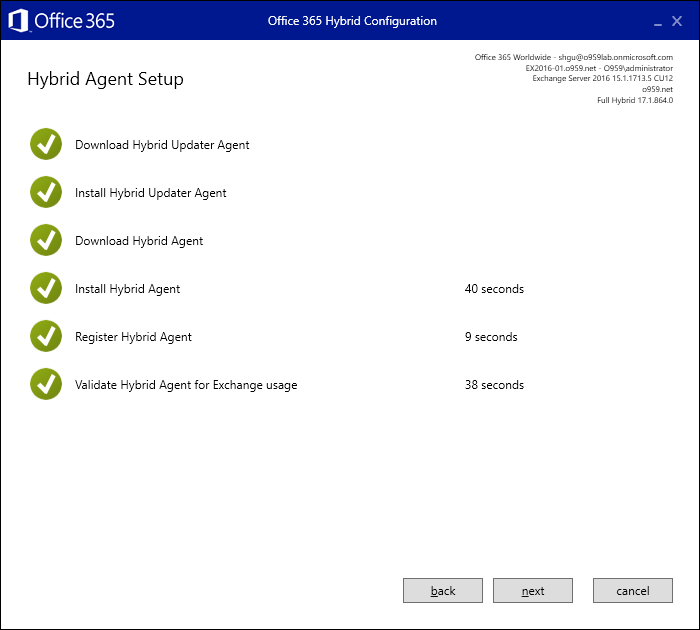The height and width of the screenshot is (630, 700).
Task: Click the '38 seconds' duration value
Action: [x=494, y=385]
